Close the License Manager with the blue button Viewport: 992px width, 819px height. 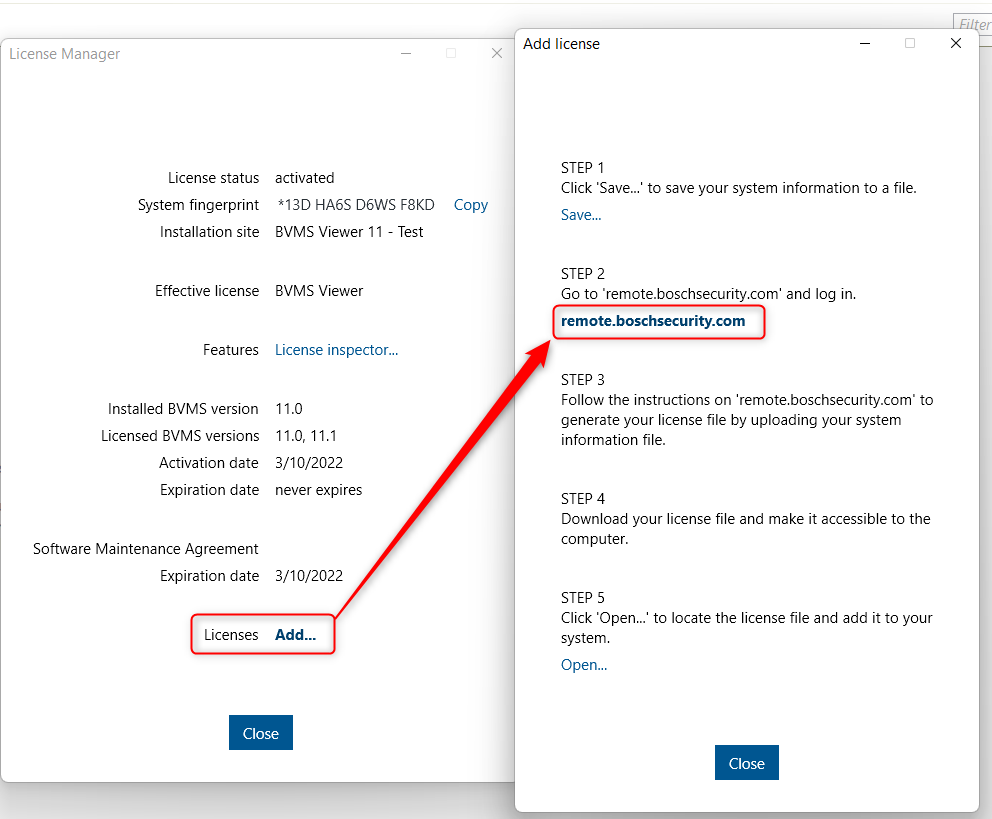click(x=261, y=733)
